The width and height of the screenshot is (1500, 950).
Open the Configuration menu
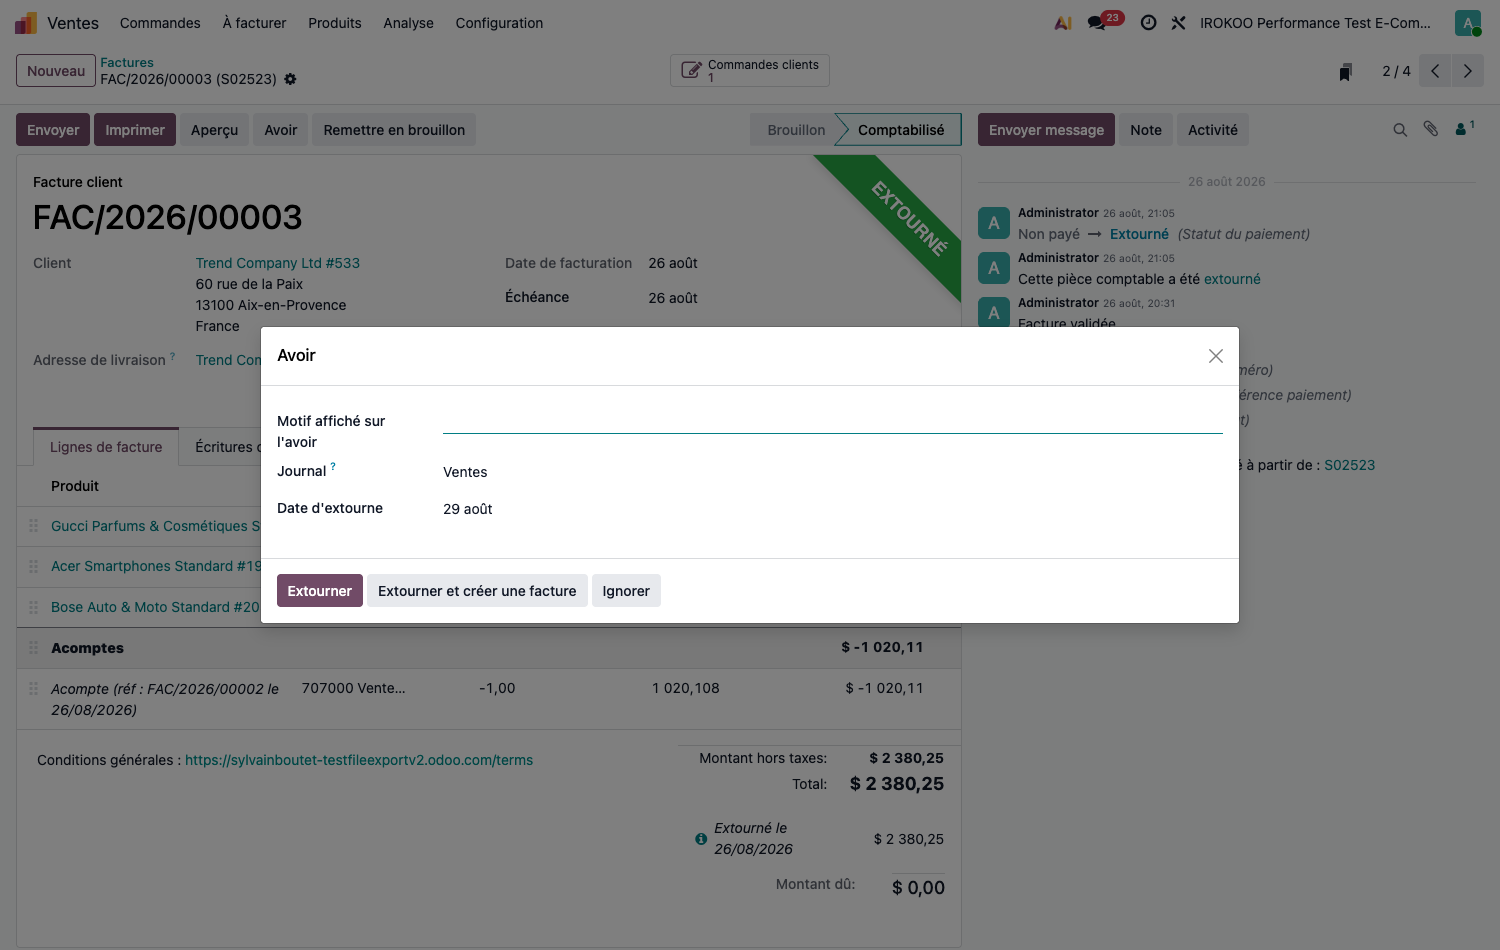(x=499, y=23)
